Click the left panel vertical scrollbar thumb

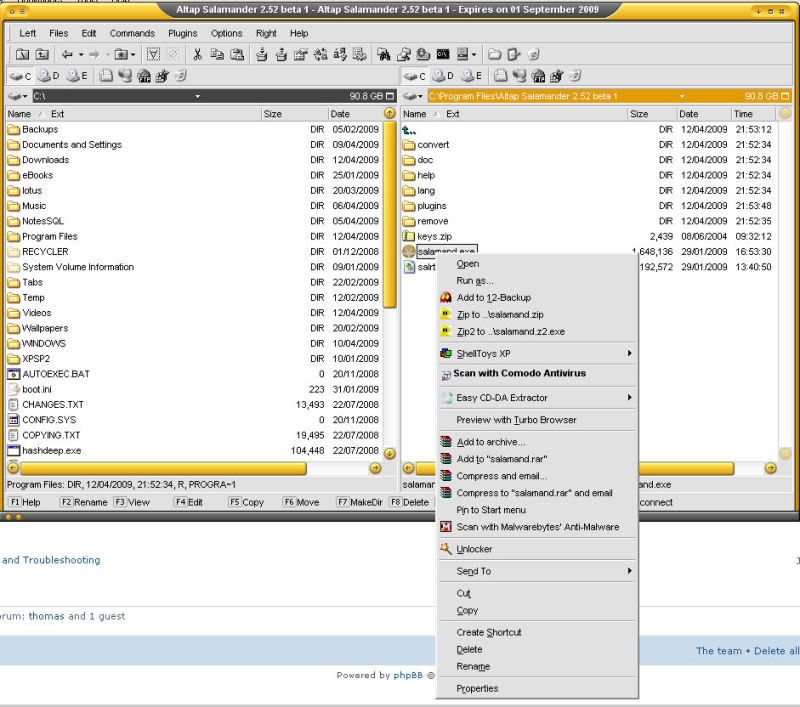390,215
